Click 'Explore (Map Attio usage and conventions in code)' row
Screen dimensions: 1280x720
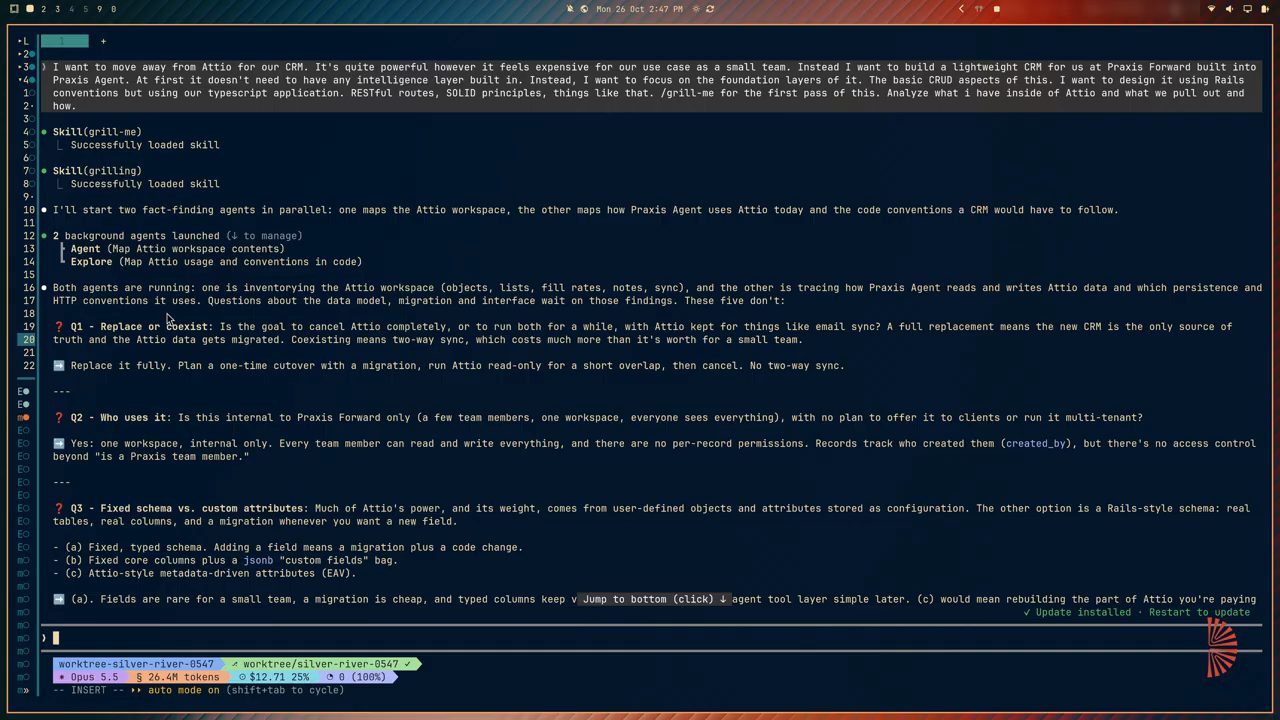[x=216, y=262]
